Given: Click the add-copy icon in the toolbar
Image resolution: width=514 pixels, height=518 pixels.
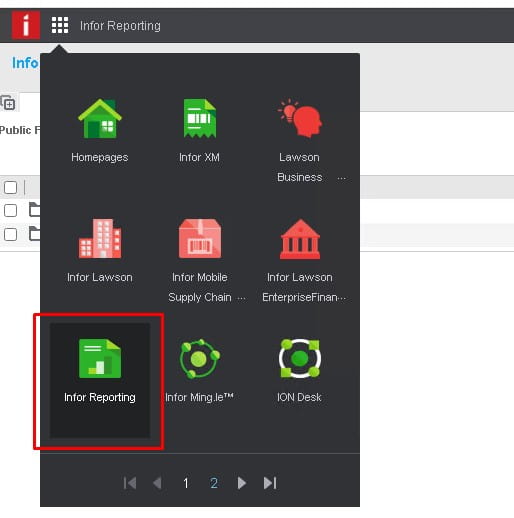Looking at the screenshot, I should pos(8,103).
